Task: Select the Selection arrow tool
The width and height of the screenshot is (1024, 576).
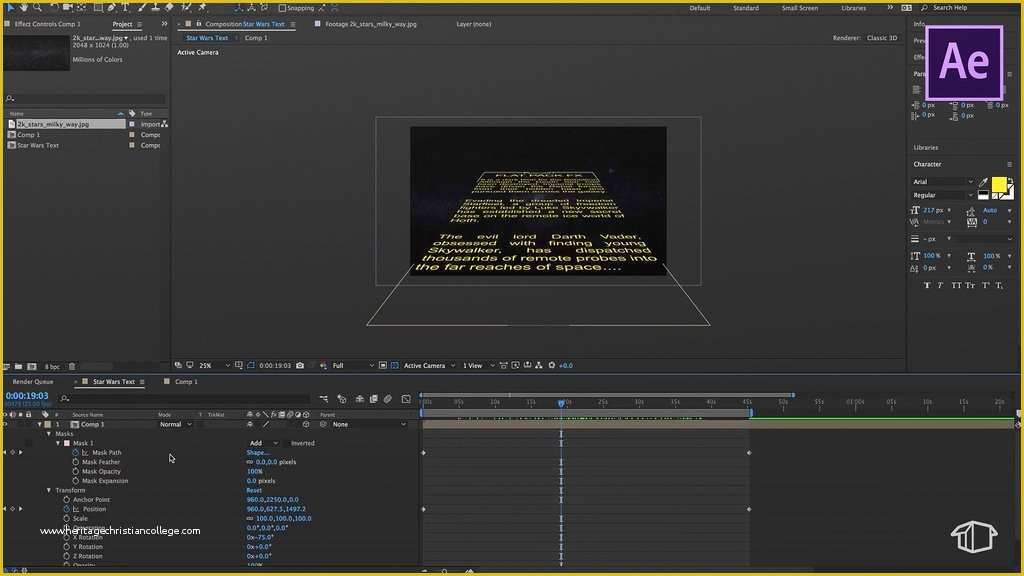Action: 10,7
